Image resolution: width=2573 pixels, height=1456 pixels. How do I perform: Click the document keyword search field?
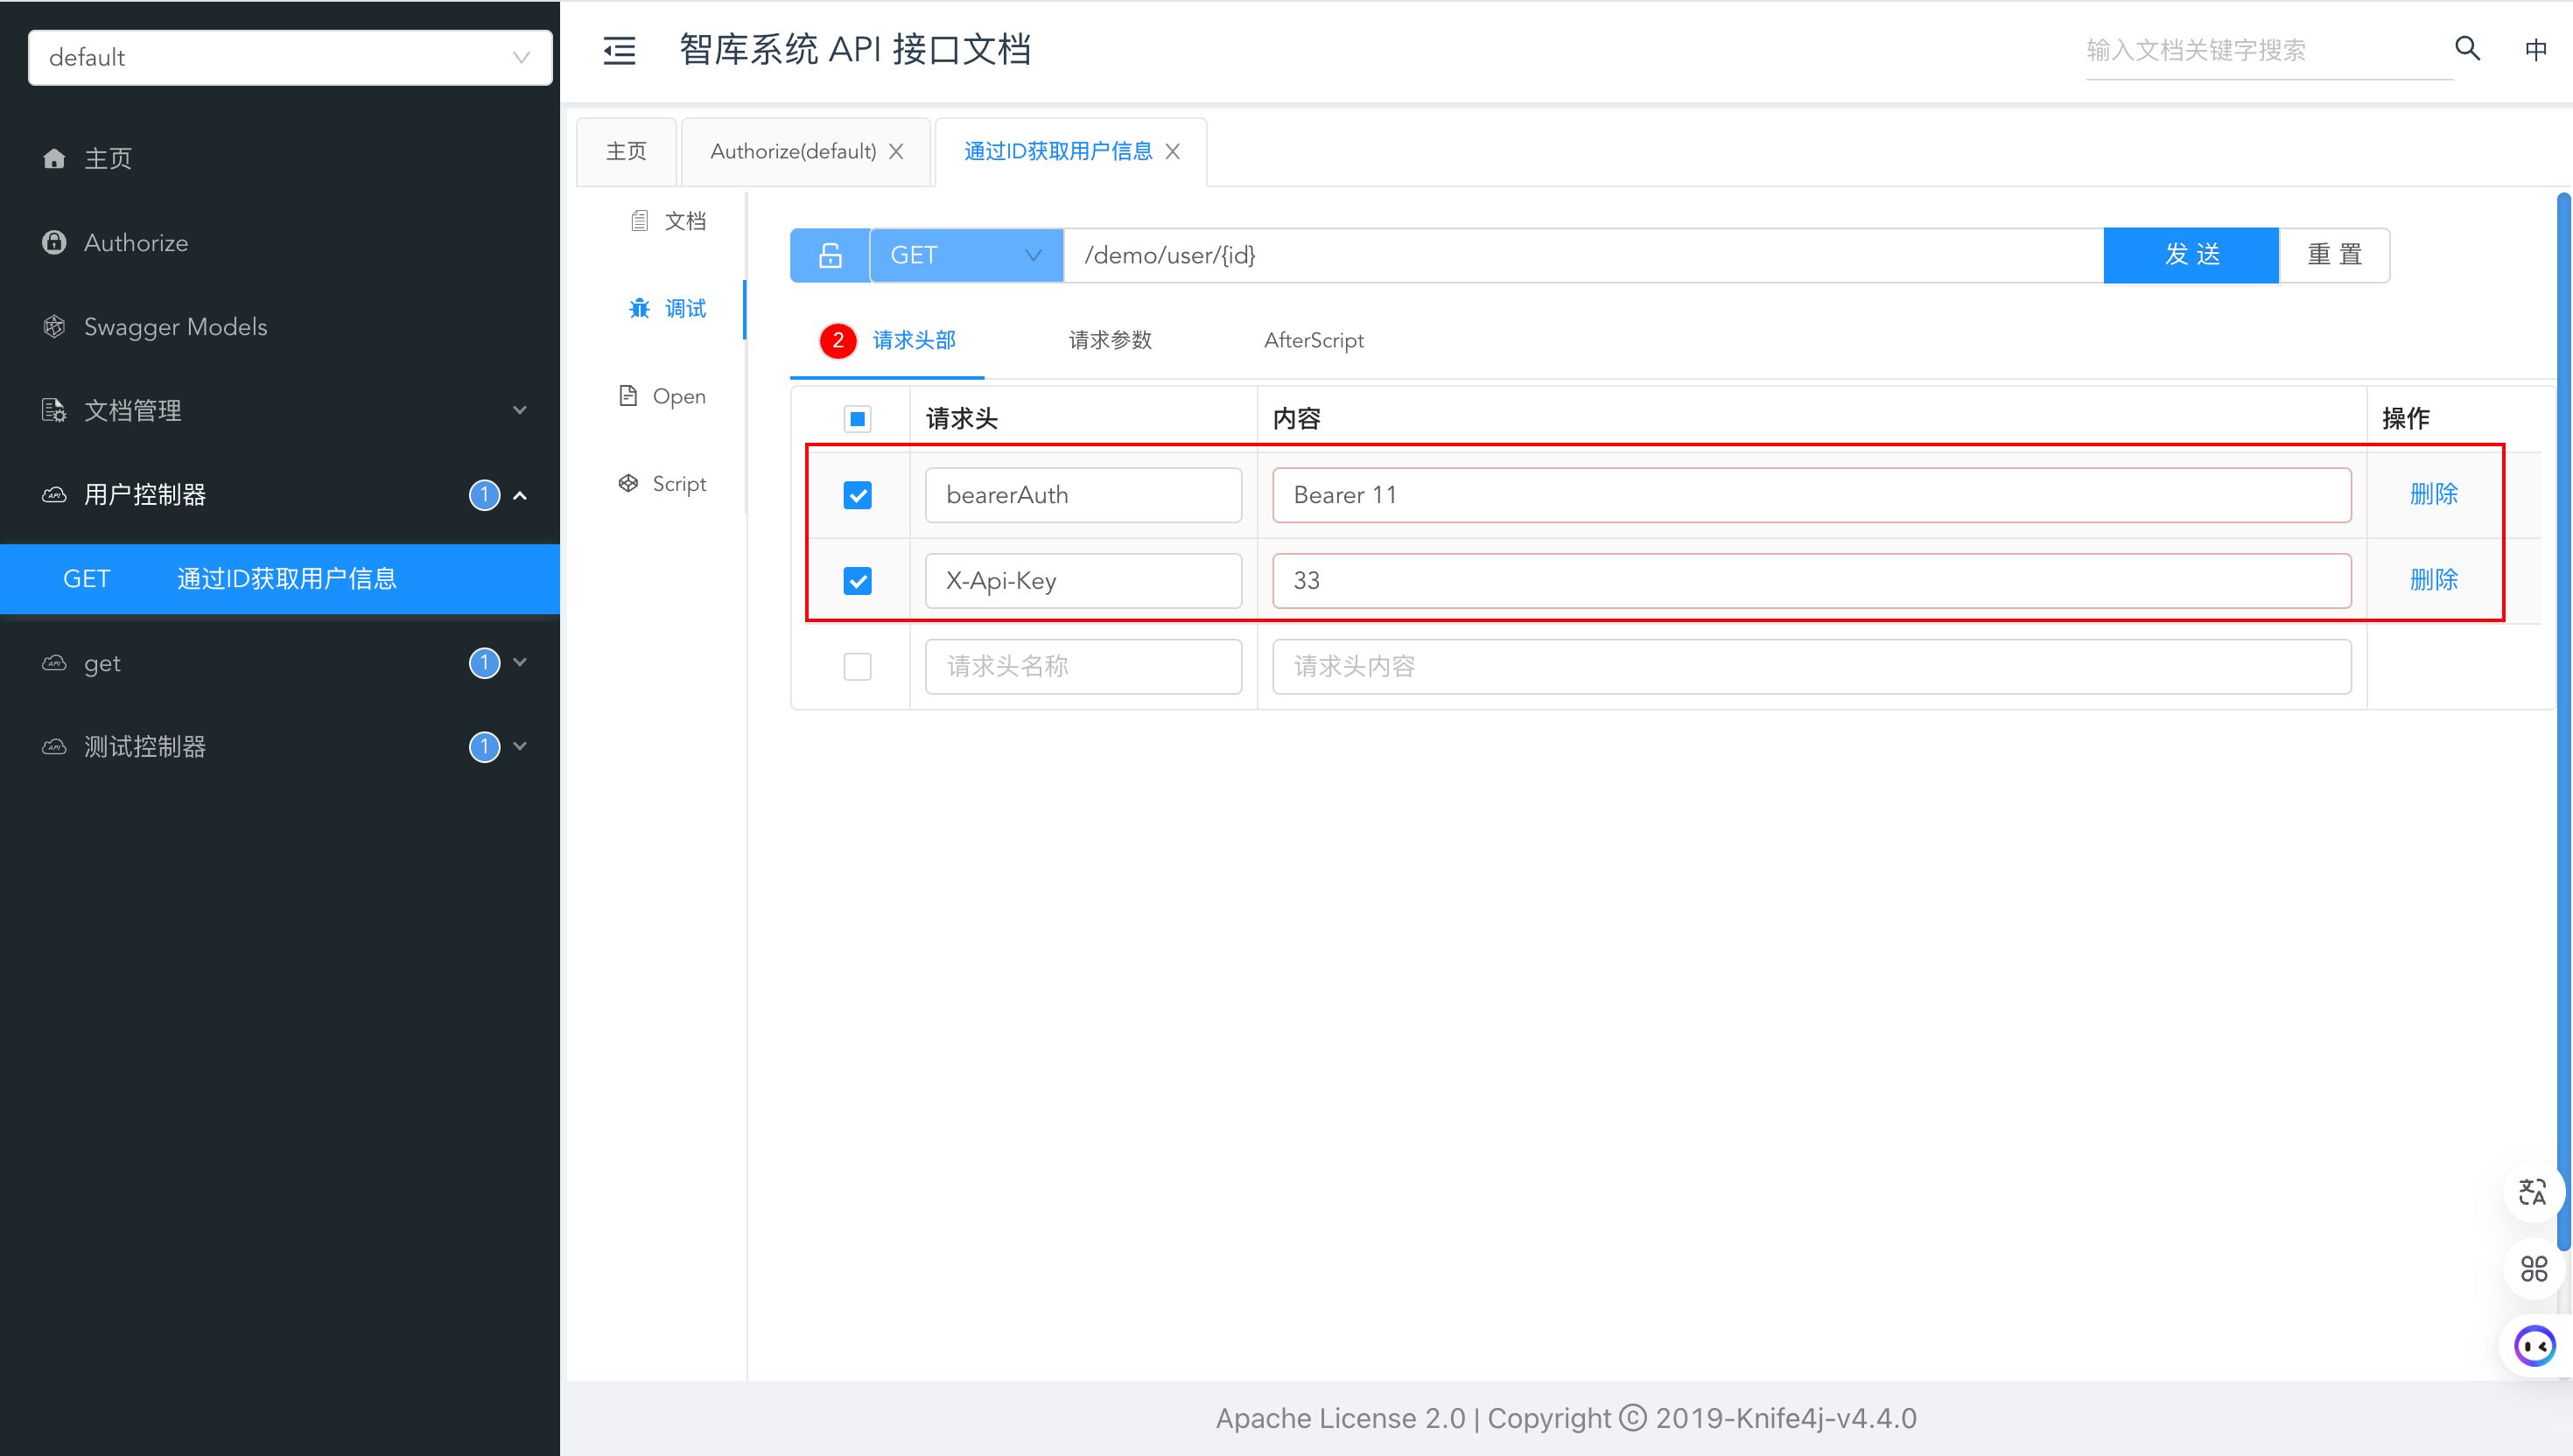(2268, 50)
